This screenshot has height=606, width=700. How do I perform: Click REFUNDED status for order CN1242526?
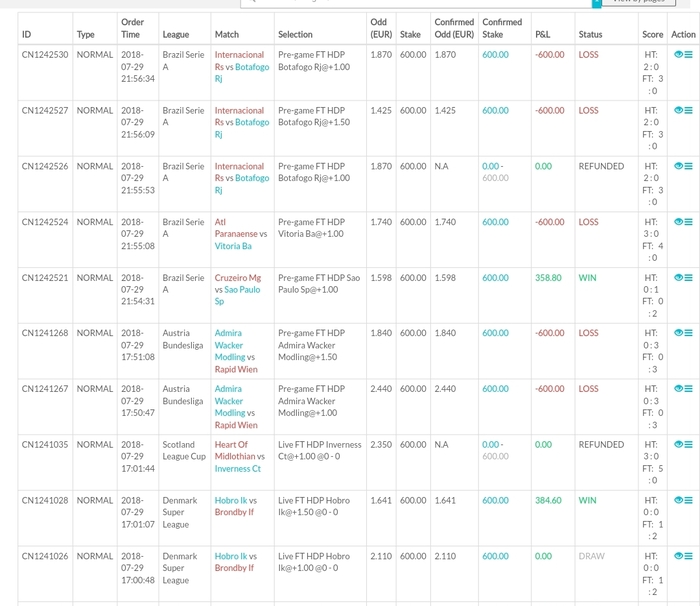pos(601,166)
